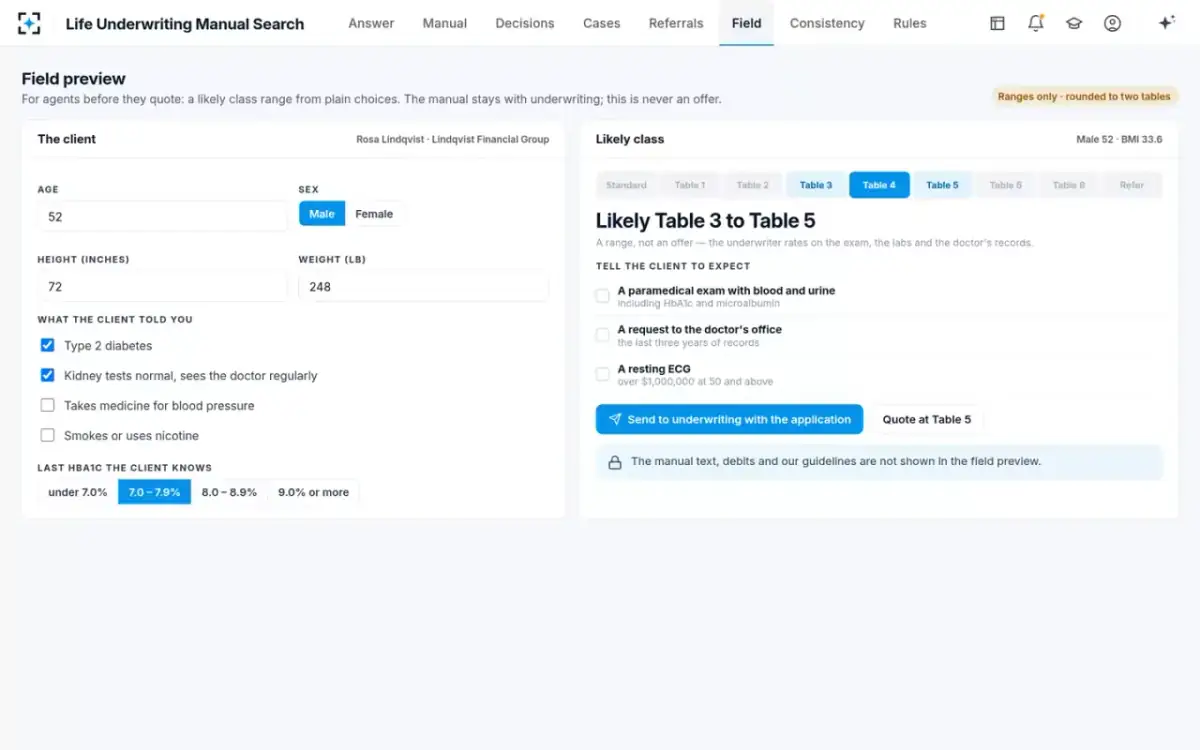Check the paramedical exam item

click(602, 296)
